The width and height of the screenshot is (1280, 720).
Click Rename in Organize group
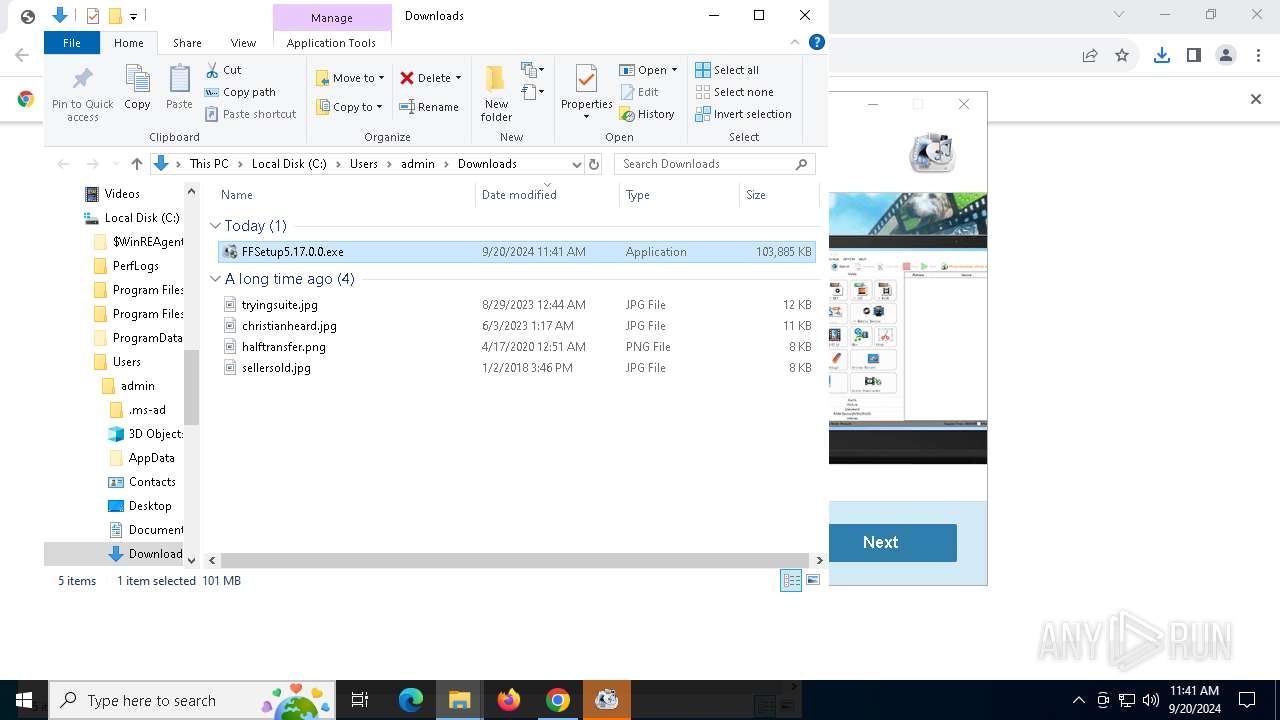pos(429,107)
